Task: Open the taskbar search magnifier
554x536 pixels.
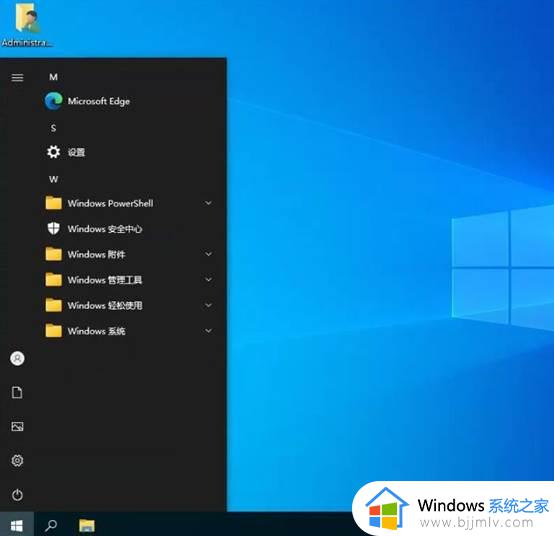Action: (x=51, y=525)
